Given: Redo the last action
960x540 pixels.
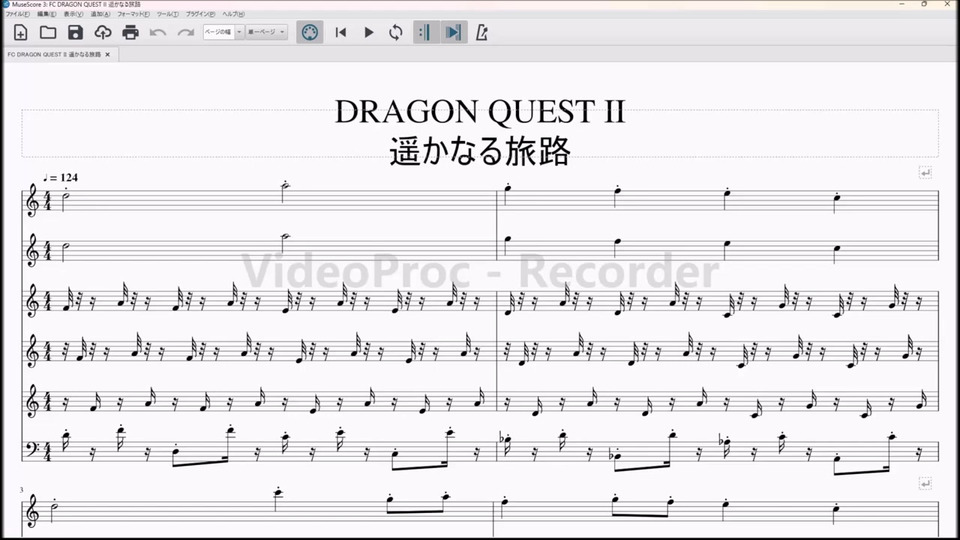Looking at the screenshot, I should tap(186, 32).
